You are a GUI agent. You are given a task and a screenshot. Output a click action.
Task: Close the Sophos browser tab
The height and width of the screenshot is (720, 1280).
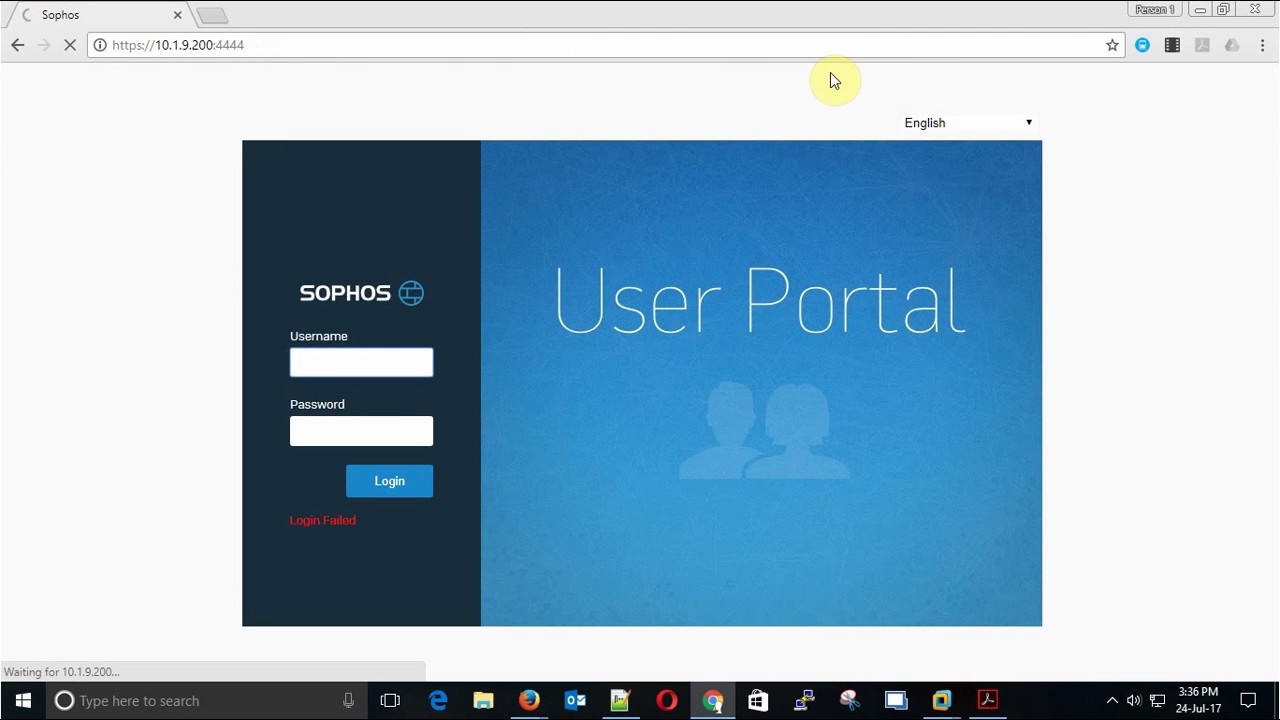point(178,15)
